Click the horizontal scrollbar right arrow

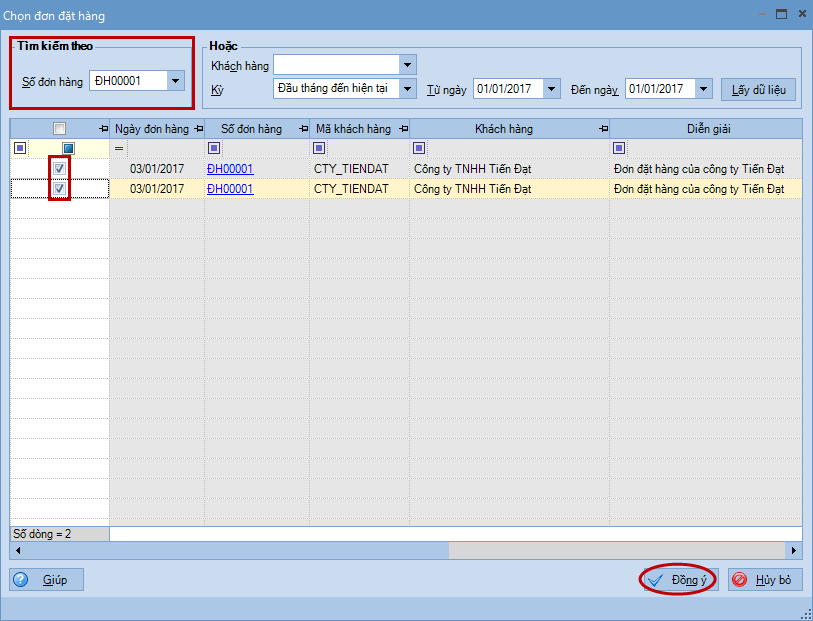[794, 551]
